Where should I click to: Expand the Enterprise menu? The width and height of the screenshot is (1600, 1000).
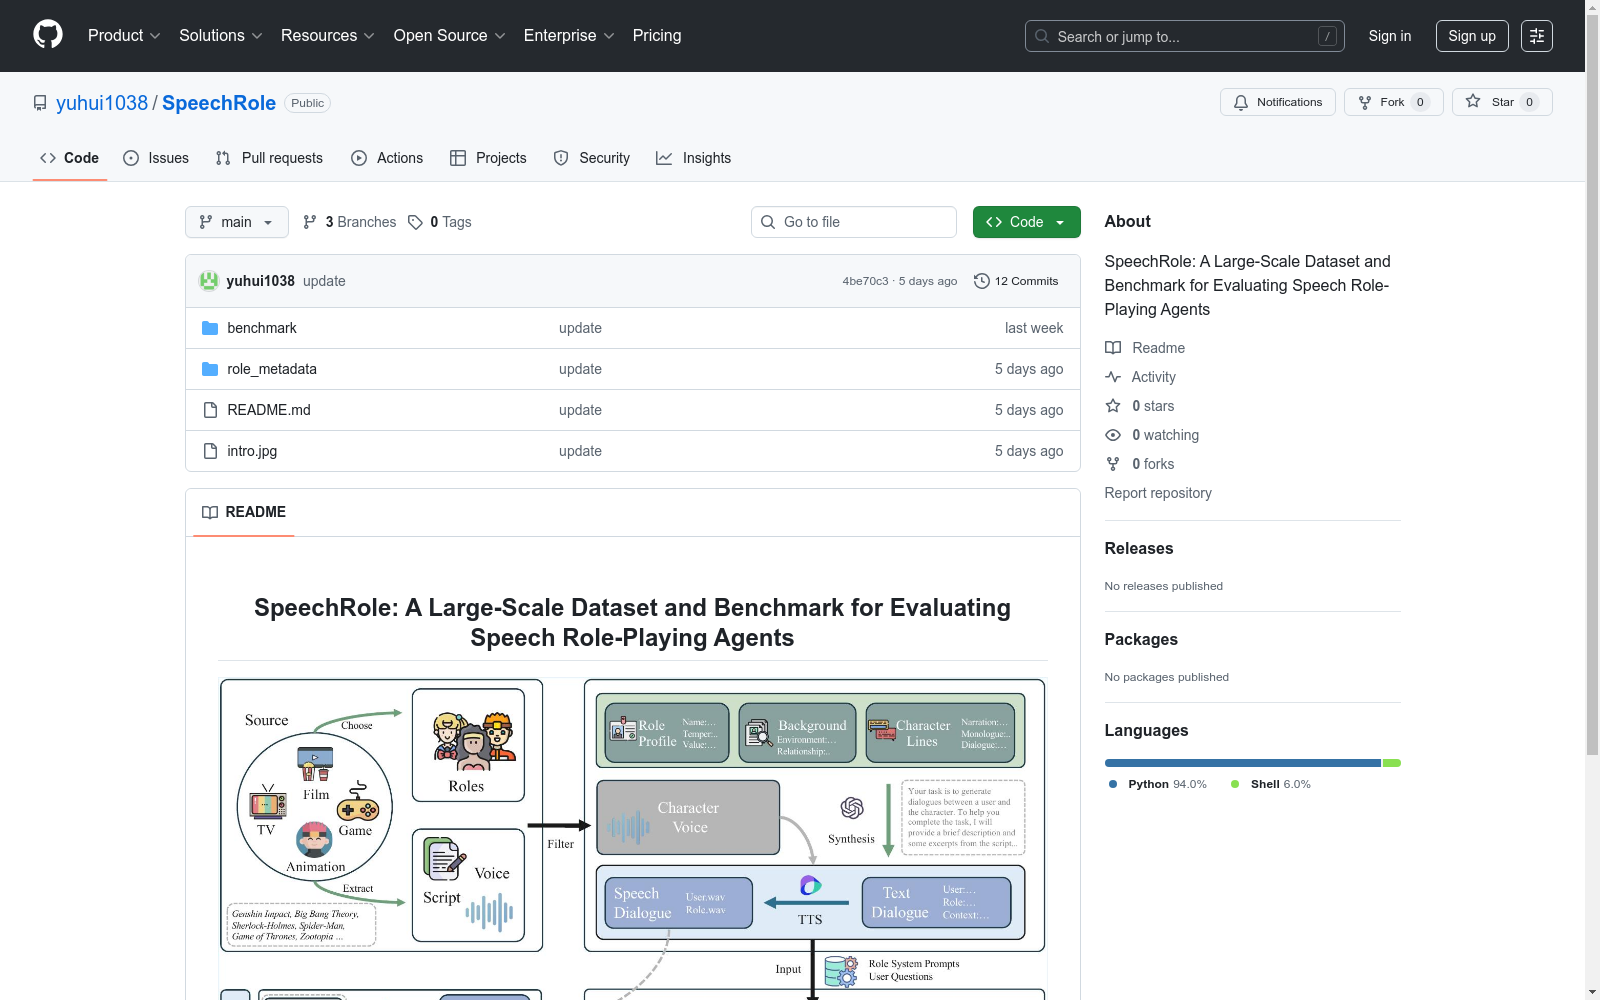569,36
